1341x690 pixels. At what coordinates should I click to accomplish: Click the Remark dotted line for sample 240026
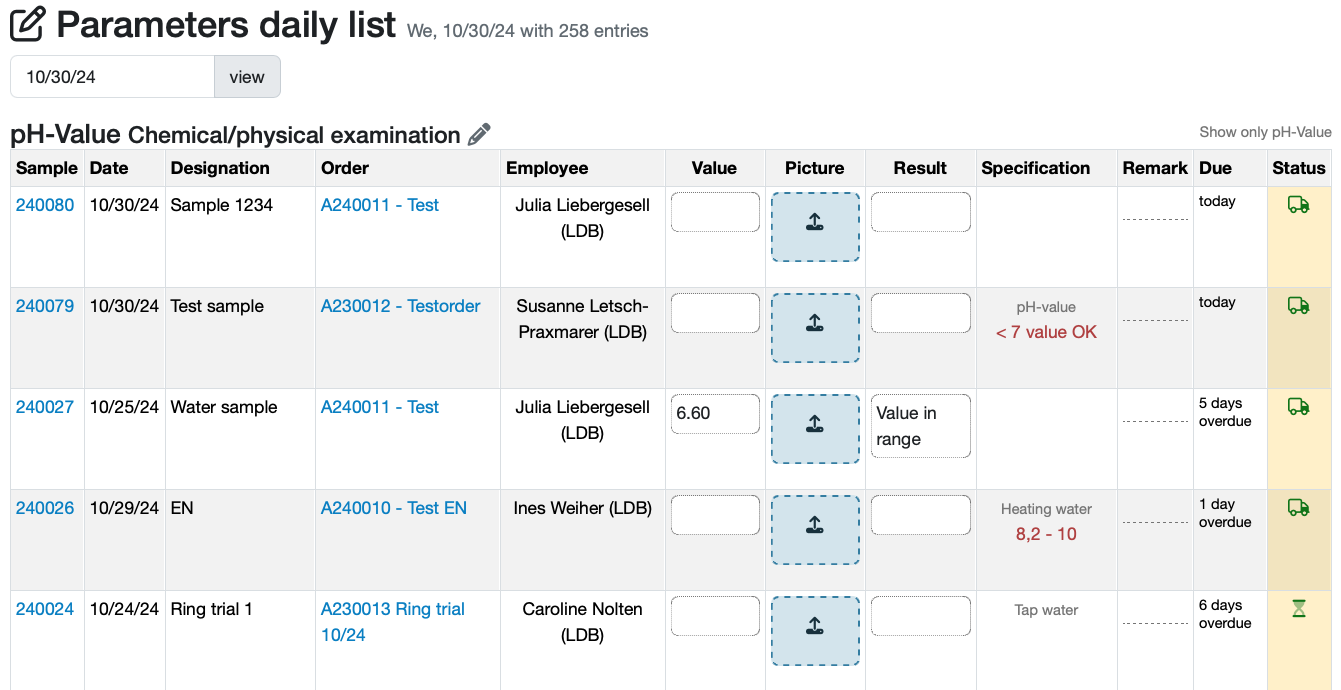[1155, 522]
